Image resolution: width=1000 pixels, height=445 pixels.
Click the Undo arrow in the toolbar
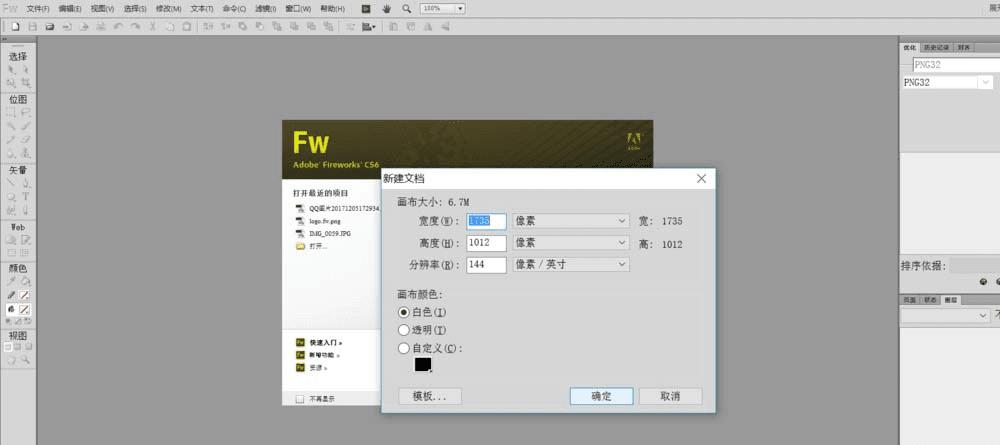[x=118, y=27]
